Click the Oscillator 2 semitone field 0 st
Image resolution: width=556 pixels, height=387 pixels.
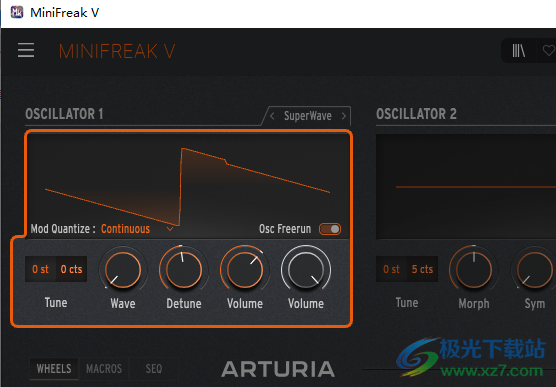[x=391, y=269]
